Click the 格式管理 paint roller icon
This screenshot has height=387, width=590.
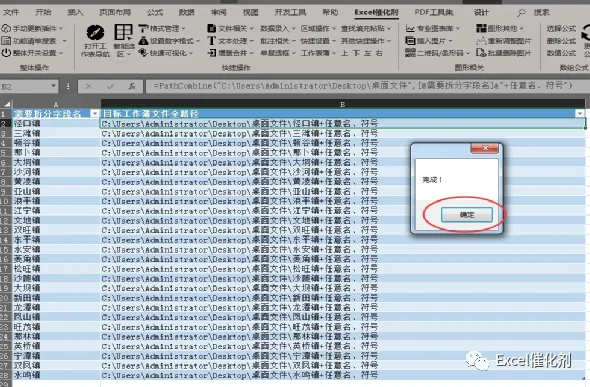(143, 29)
